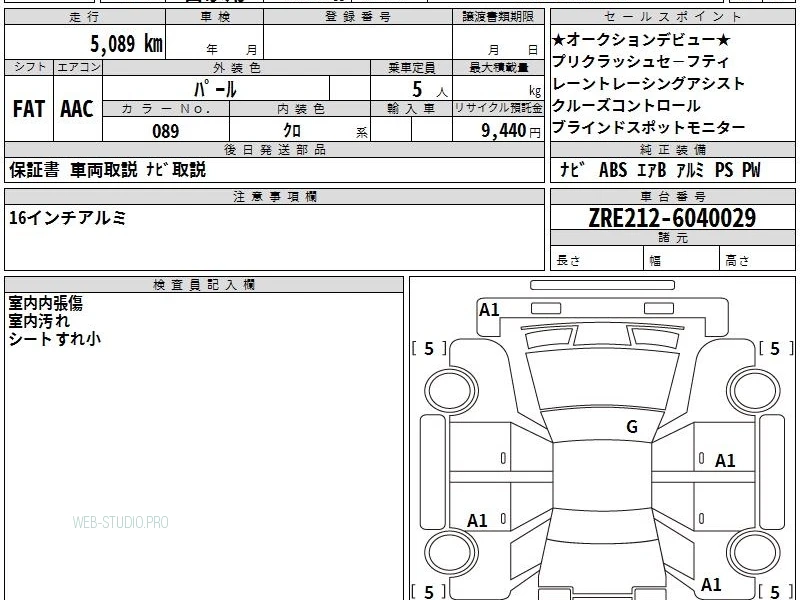Image resolution: width=800 pixels, height=600 pixels.
Task: Click the アルミ equipment entry
Action: [x=690, y=170]
